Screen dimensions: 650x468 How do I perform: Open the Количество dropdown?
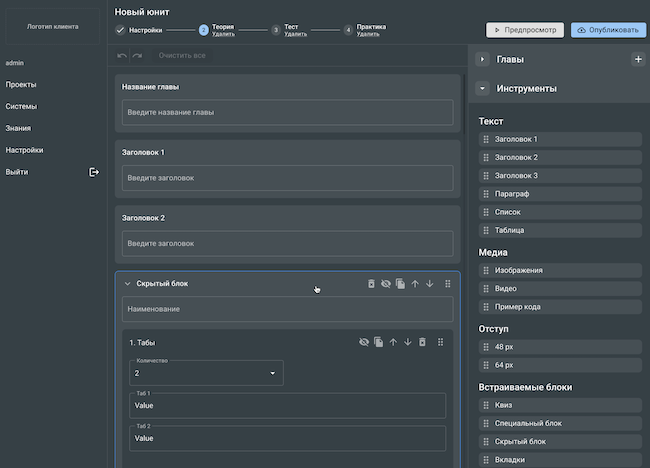[206, 373]
